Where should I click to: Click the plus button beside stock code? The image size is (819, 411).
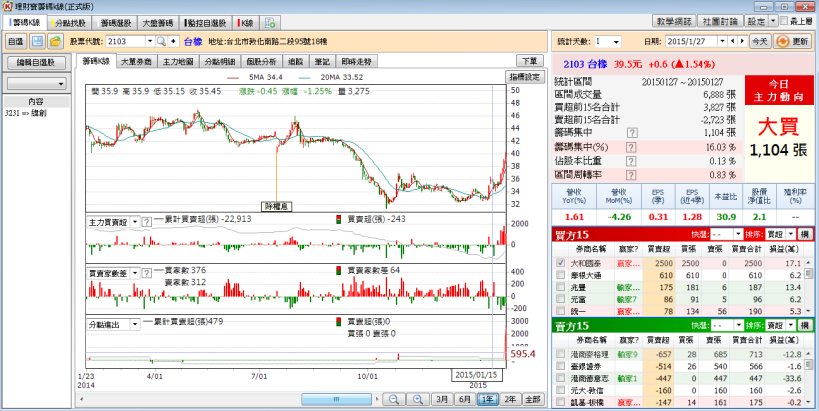pos(173,41)
